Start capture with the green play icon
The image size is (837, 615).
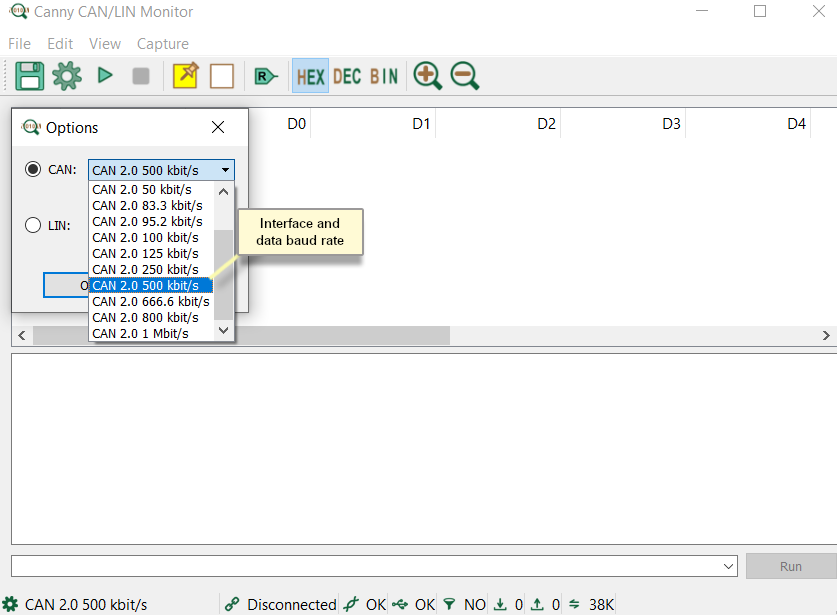pos(105,75)
